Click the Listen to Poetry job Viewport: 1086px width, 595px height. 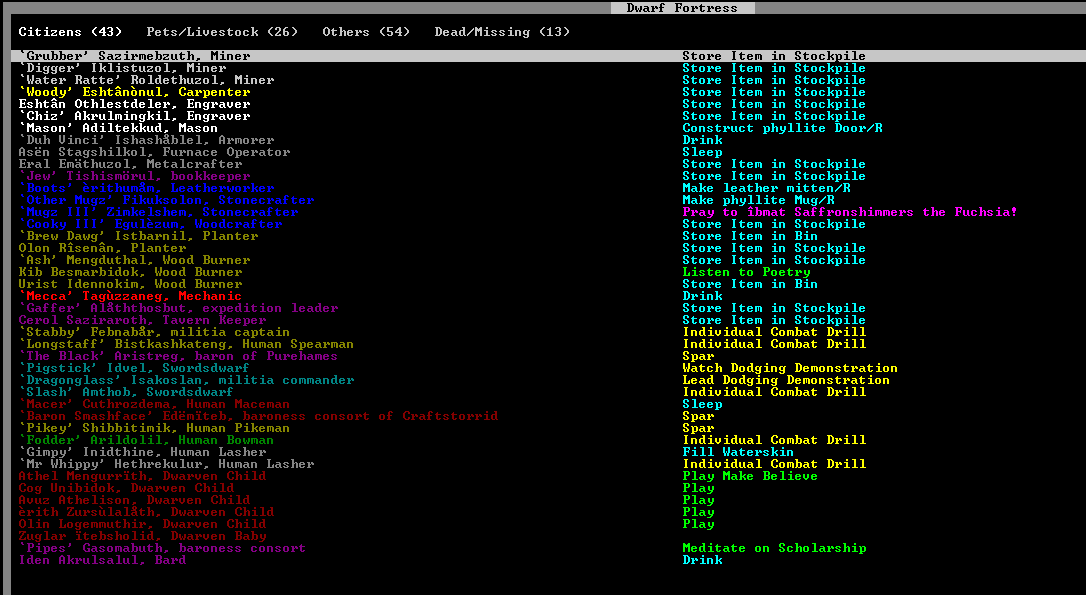[746, 272]
